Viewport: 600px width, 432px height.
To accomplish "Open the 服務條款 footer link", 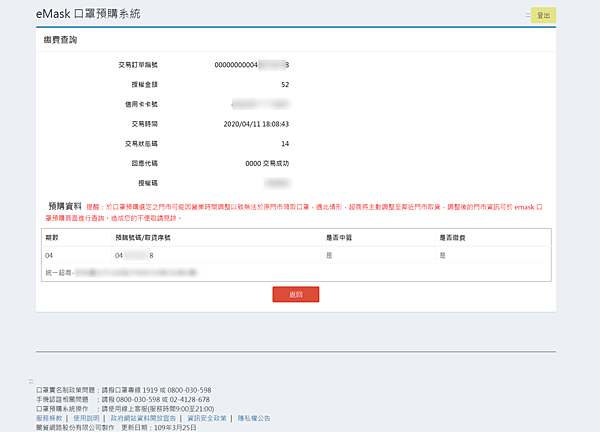I will [49, 418].
